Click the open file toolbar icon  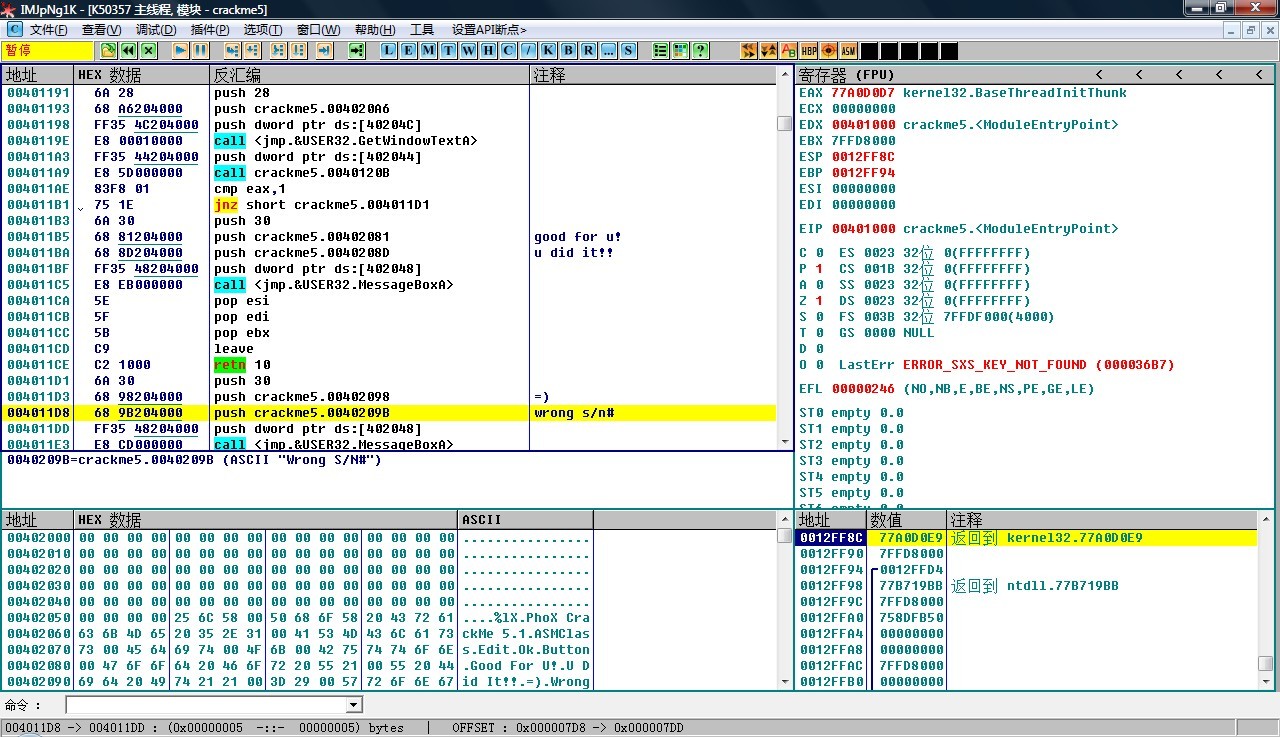[107, 50]
